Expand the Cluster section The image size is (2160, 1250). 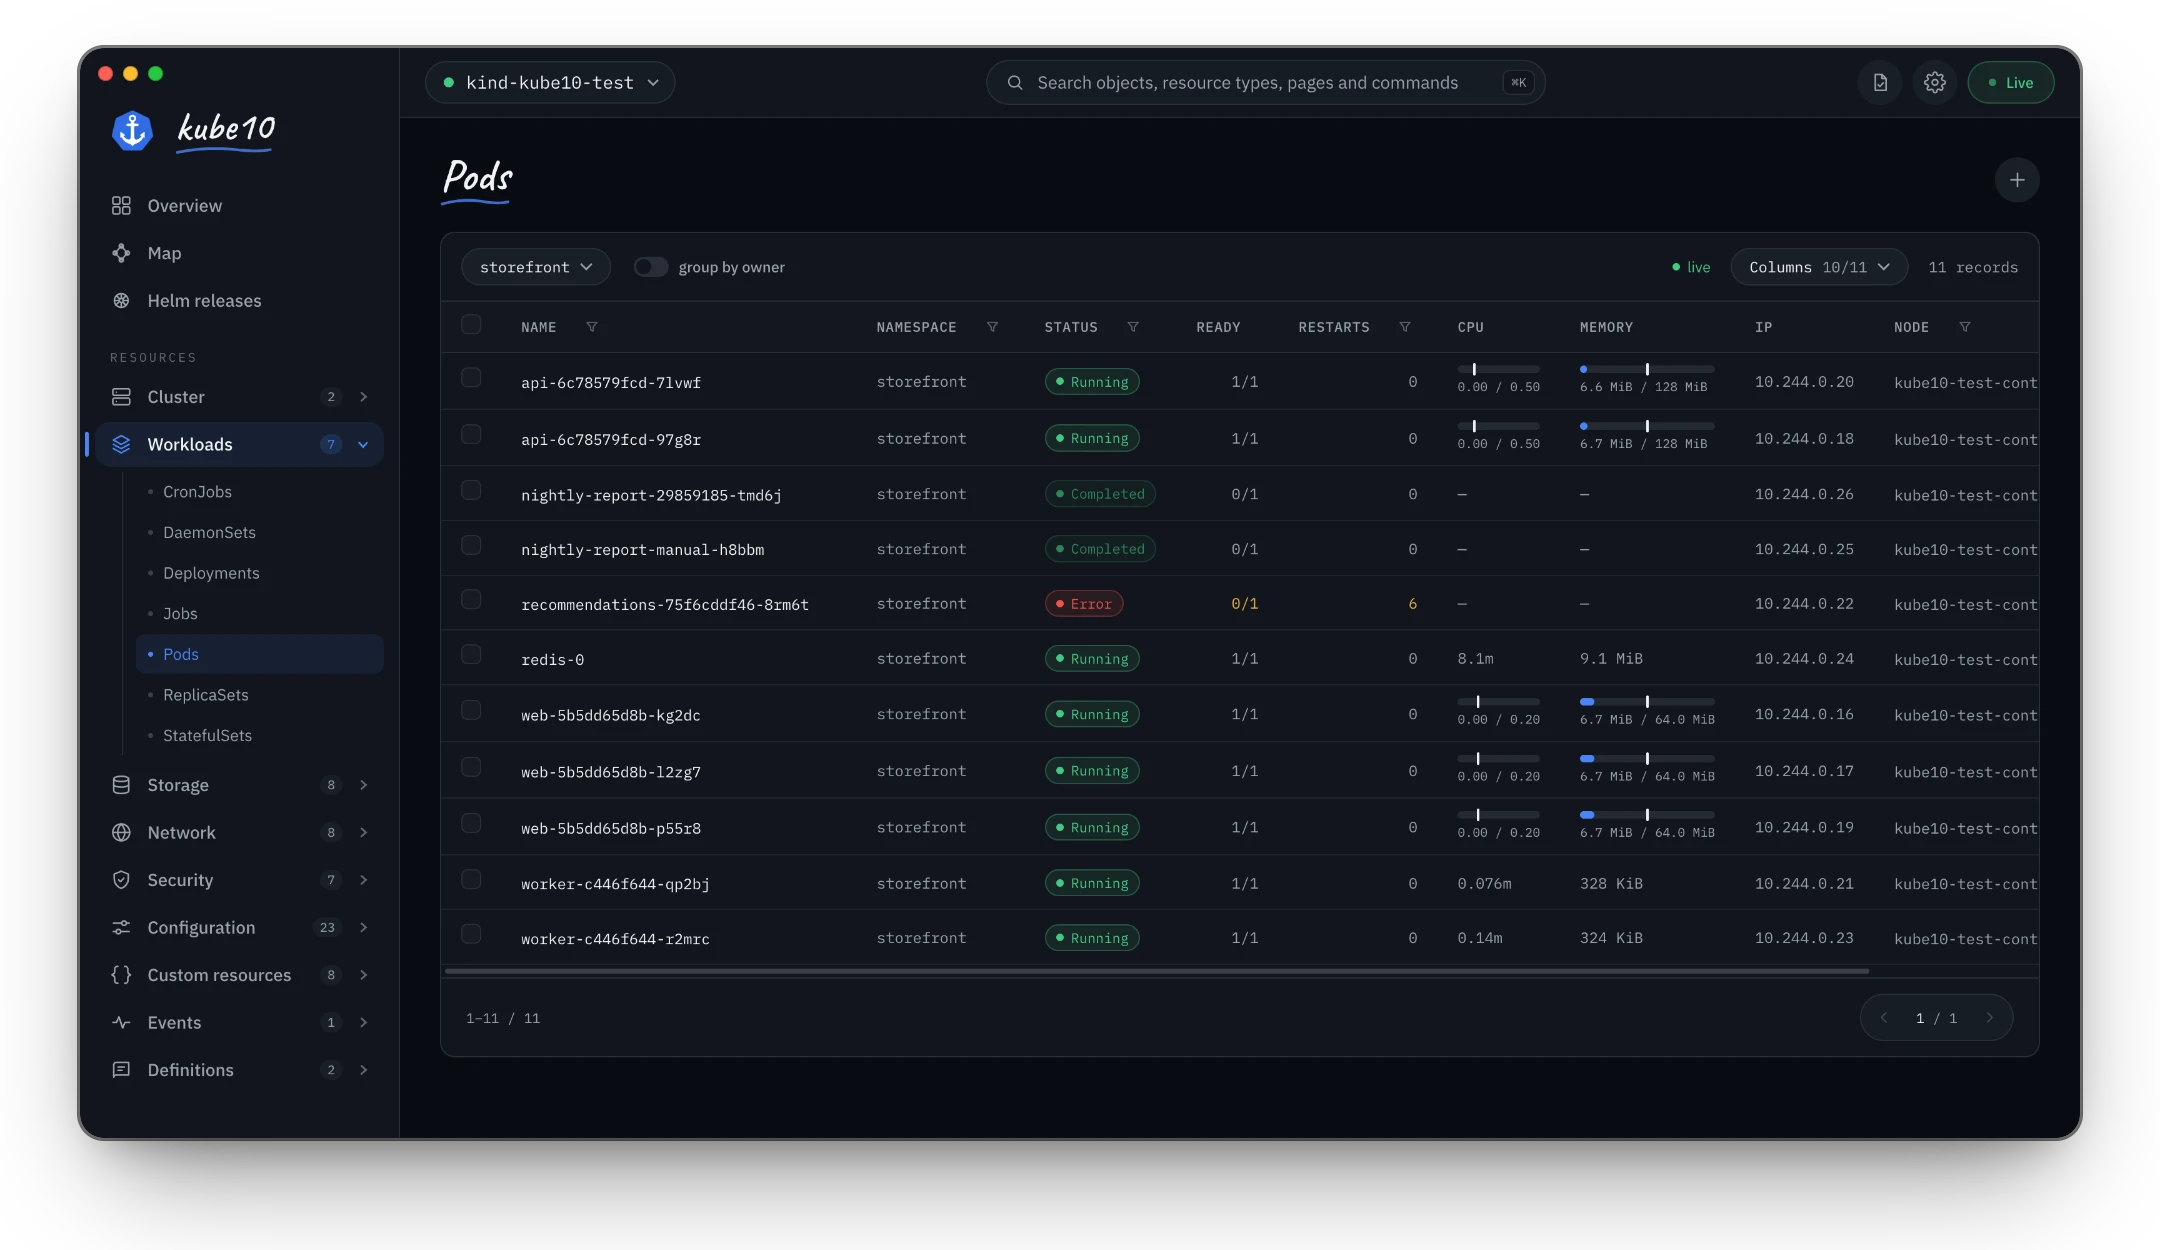pos(363,397)
